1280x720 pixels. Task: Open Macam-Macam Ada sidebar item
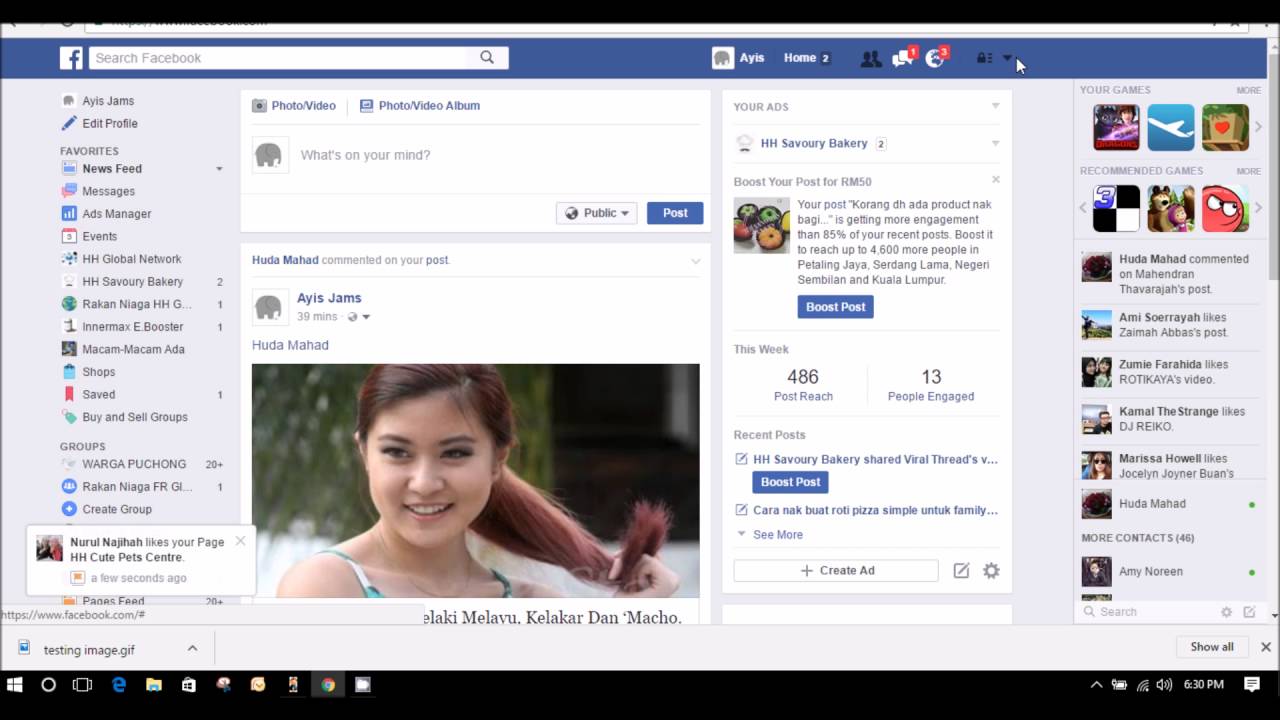133,349
